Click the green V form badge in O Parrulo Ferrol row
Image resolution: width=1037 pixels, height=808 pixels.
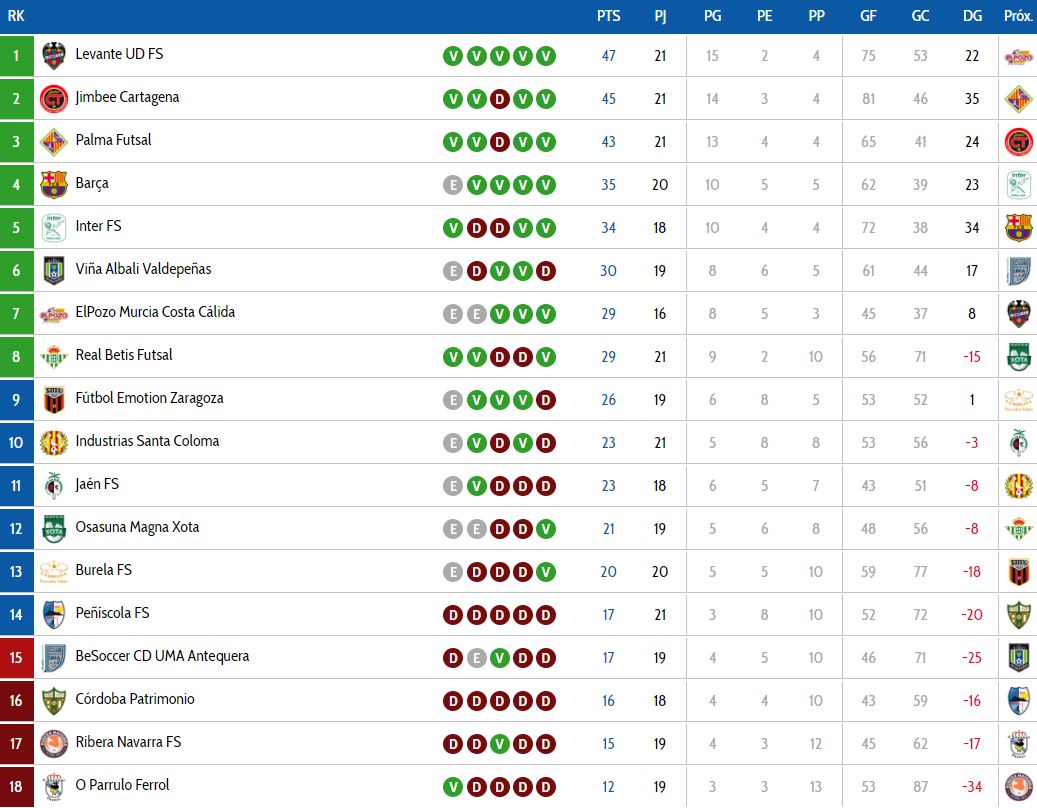[x=453, y=787]
